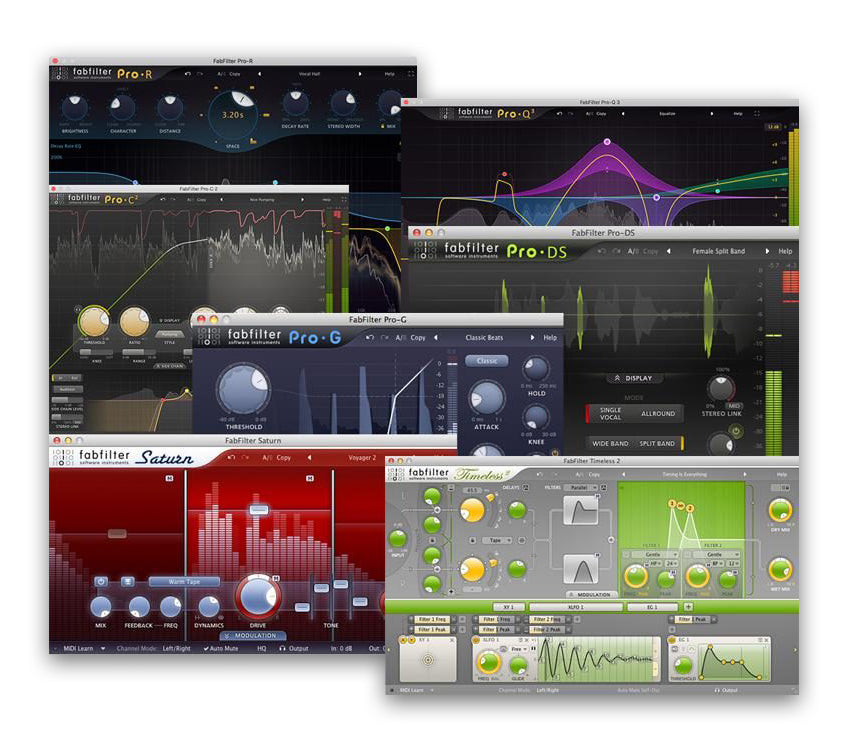Select SPLIT BAND processing in Pro-DS
This screenshot has height=750, width=847.
[x=657, y=443]
